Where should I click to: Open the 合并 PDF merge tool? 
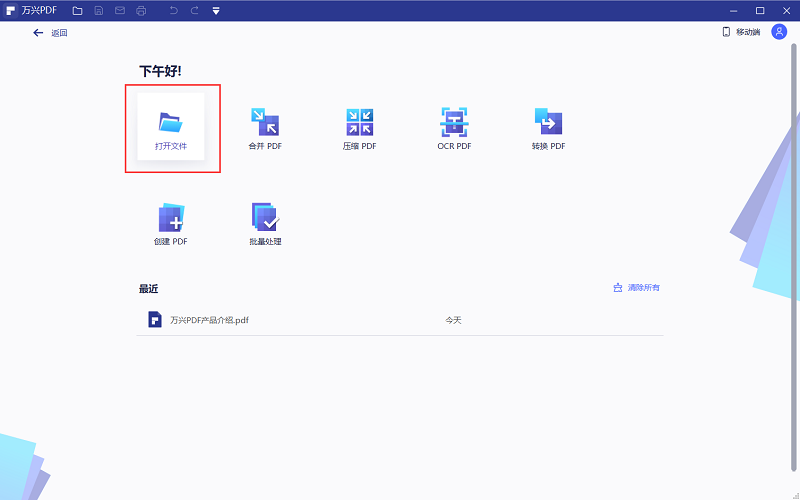tap(265, 128)
